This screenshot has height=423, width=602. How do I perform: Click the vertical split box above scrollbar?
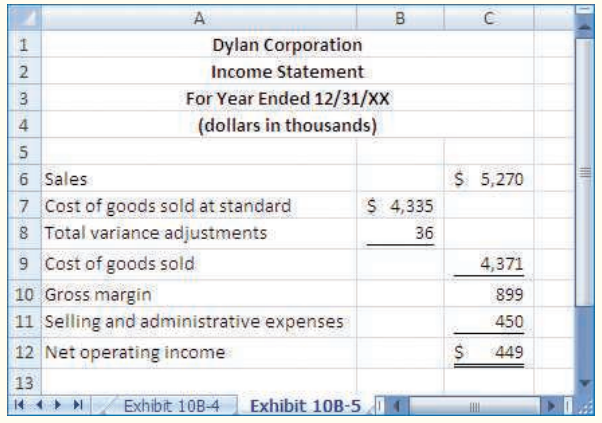584,10
